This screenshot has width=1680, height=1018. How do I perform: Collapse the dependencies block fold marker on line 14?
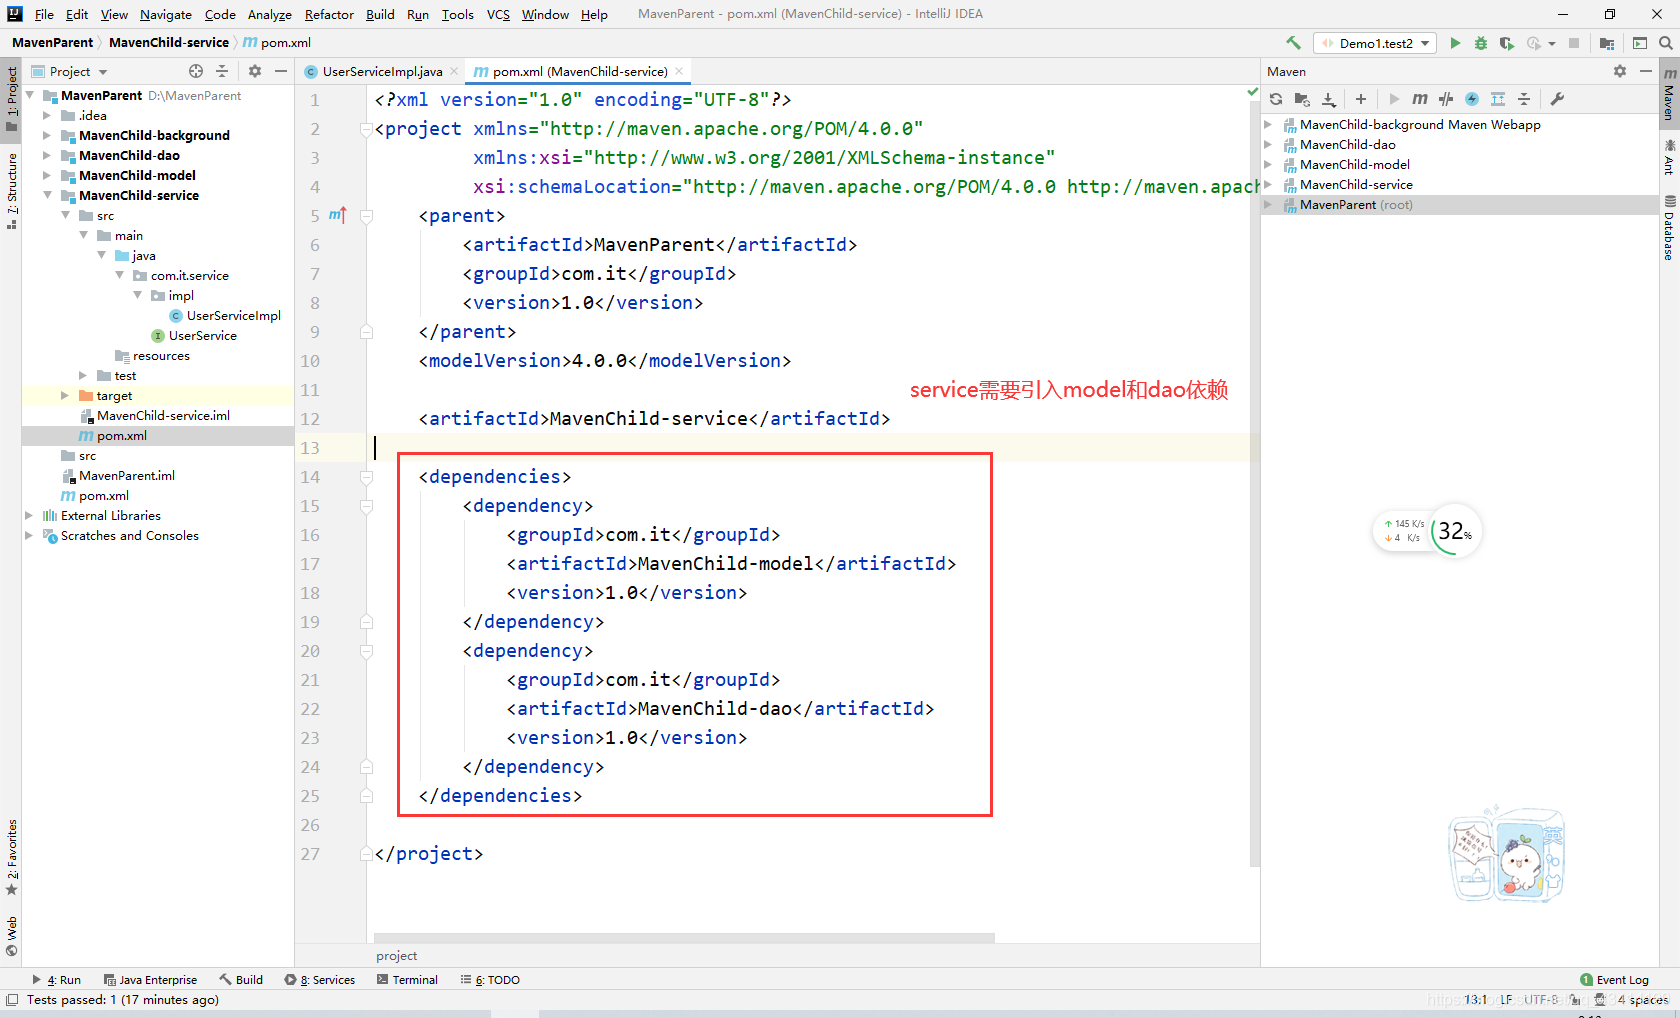[366, 477]
